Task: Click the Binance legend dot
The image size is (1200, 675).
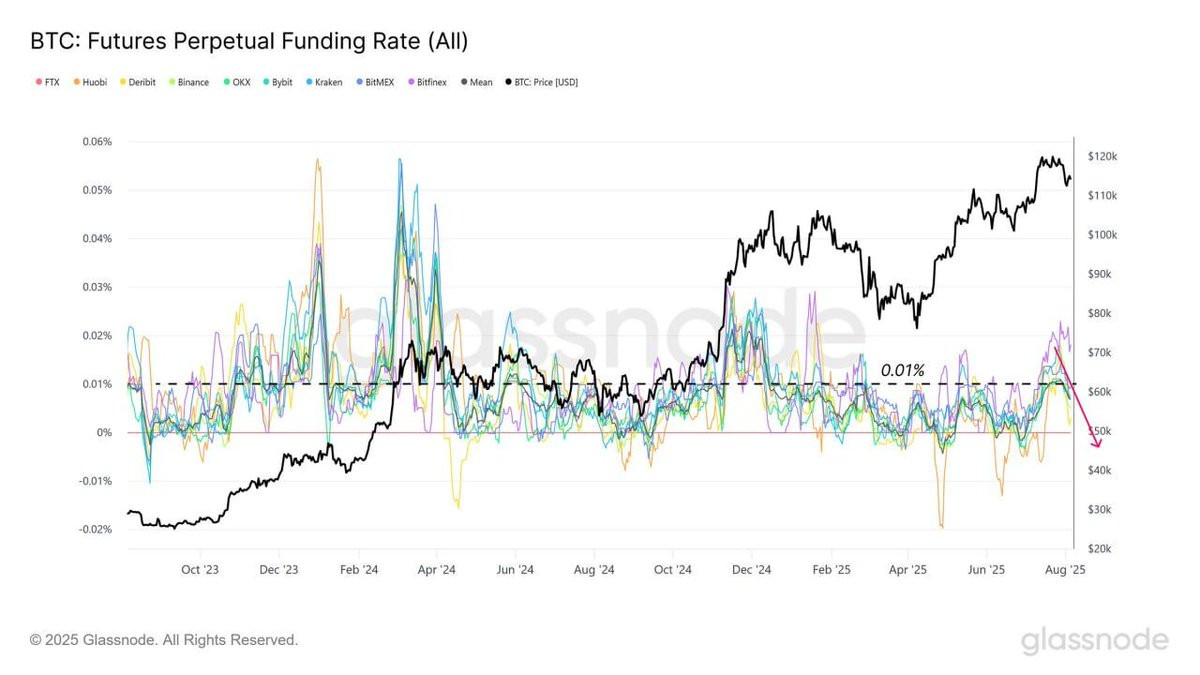Action: (171, 82)
